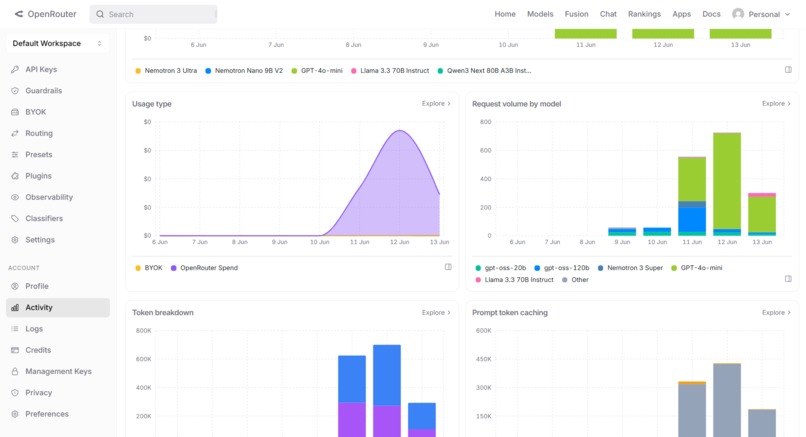
Task: Open the Default Workspace switcher
Action: (58, 44)
